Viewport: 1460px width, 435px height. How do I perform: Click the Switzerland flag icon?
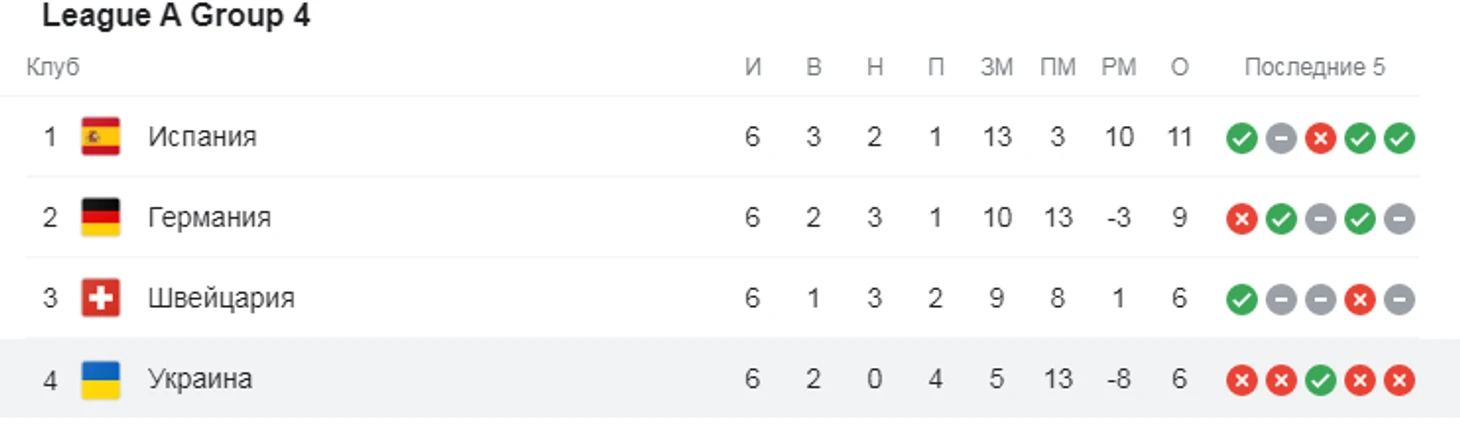100,298
